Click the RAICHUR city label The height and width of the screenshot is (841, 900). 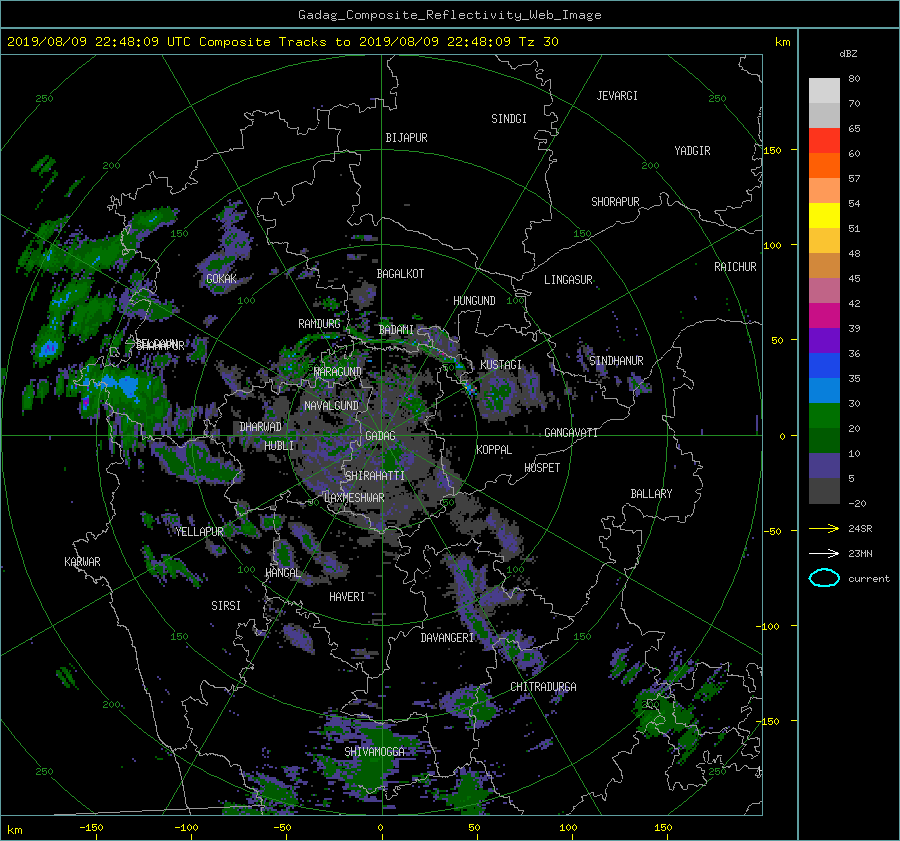click(735, 267)
